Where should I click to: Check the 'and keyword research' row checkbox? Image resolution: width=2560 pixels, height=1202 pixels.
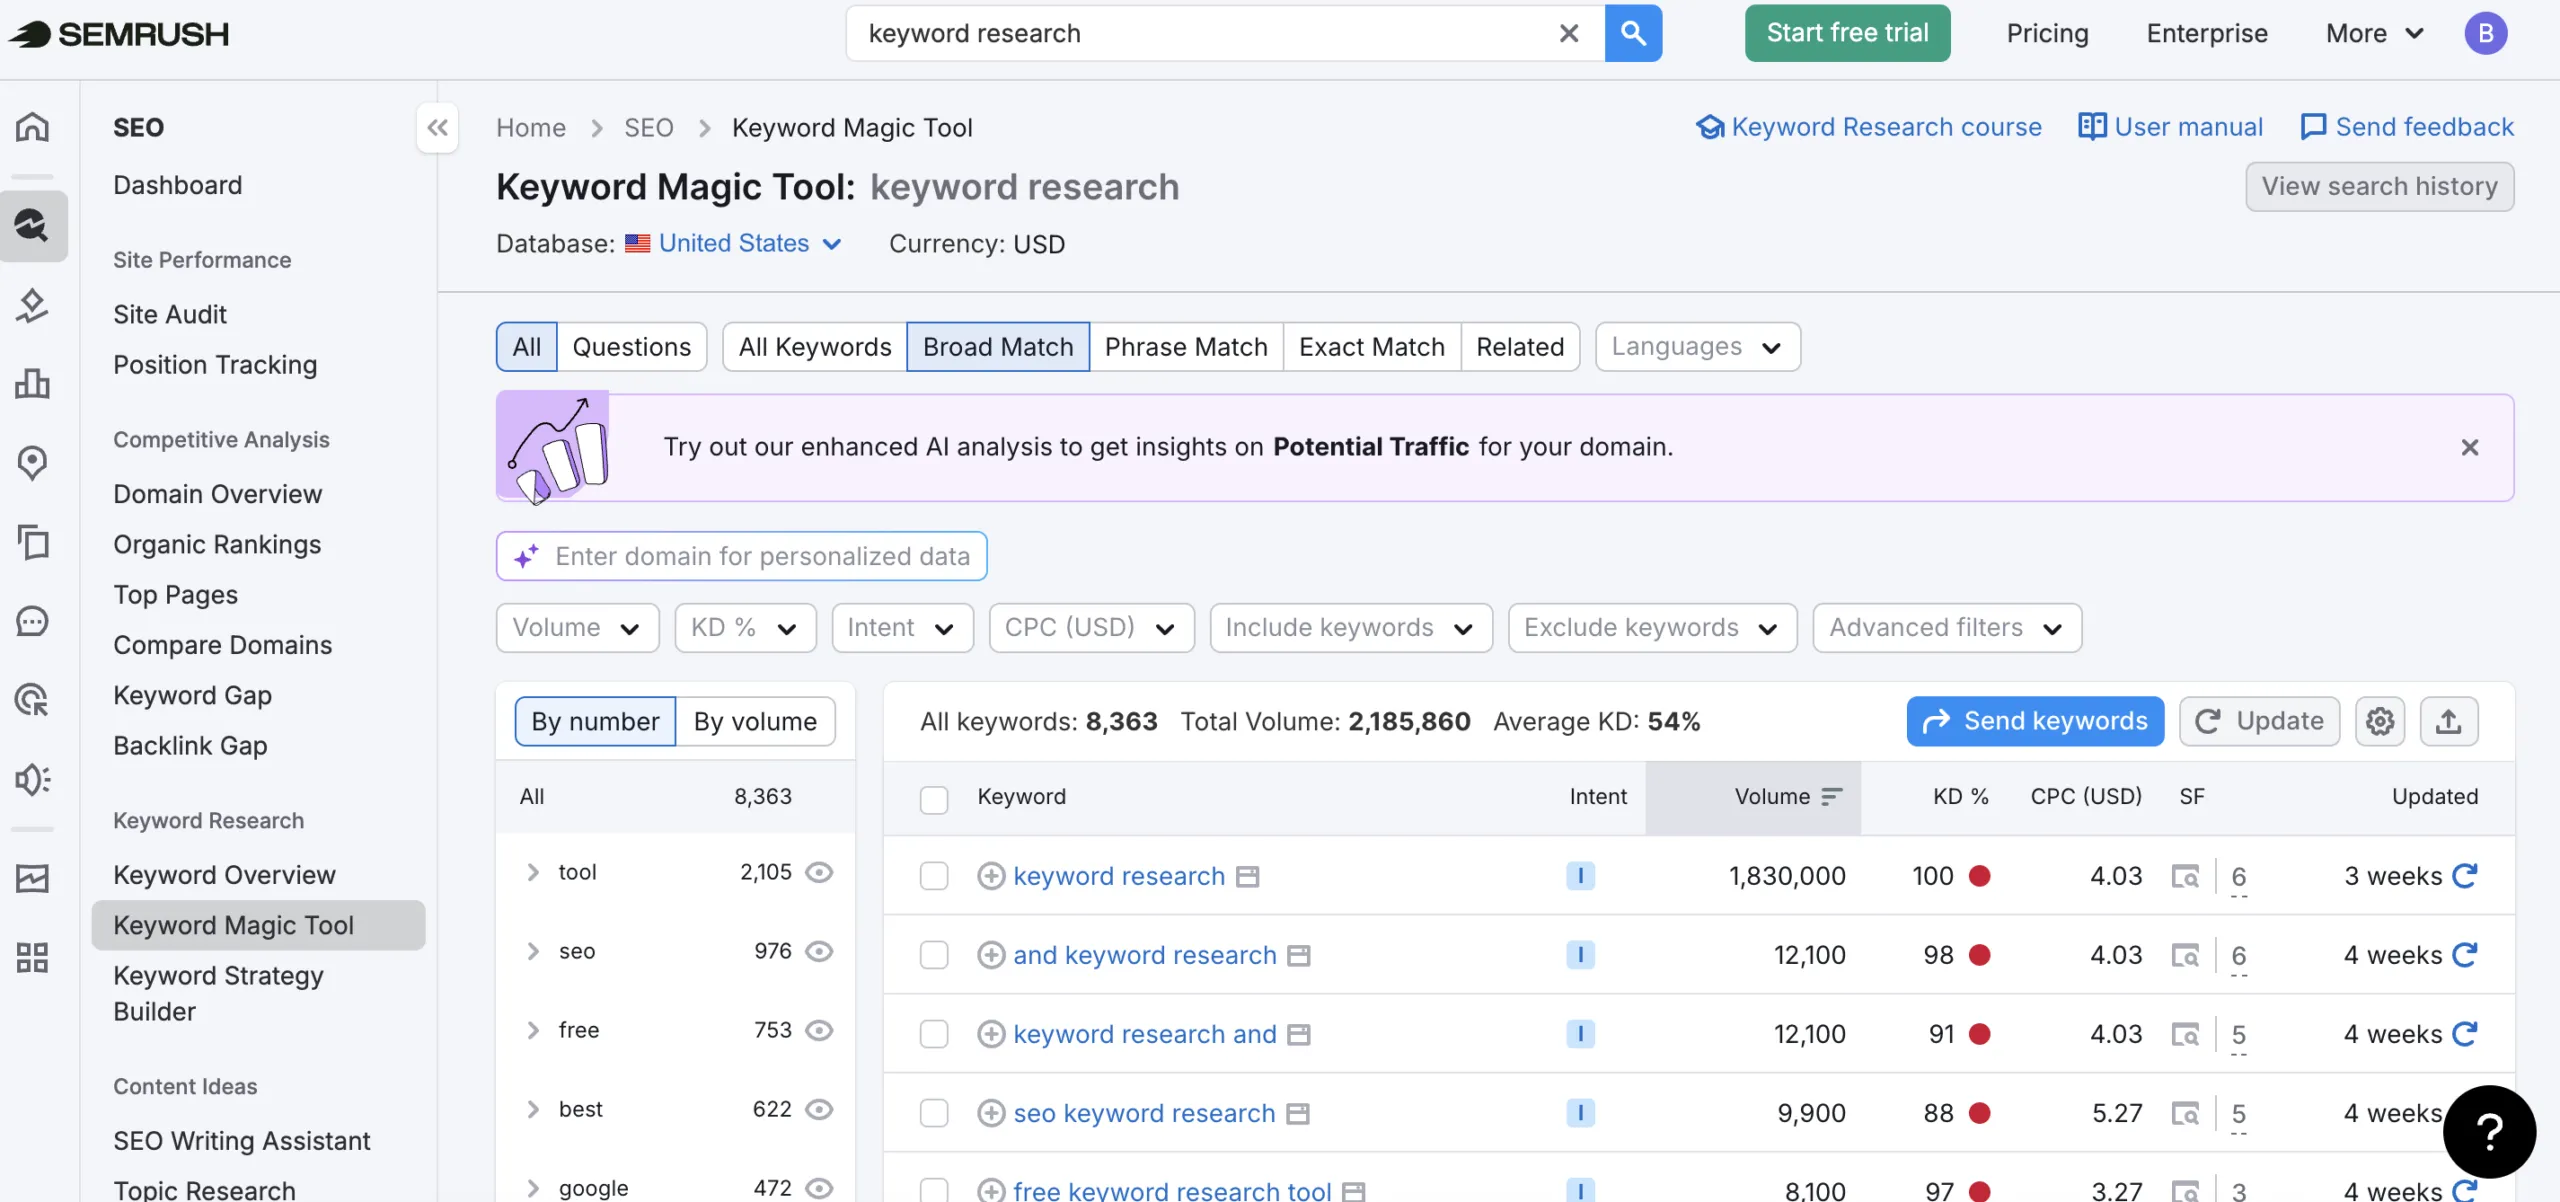(933, 955)
